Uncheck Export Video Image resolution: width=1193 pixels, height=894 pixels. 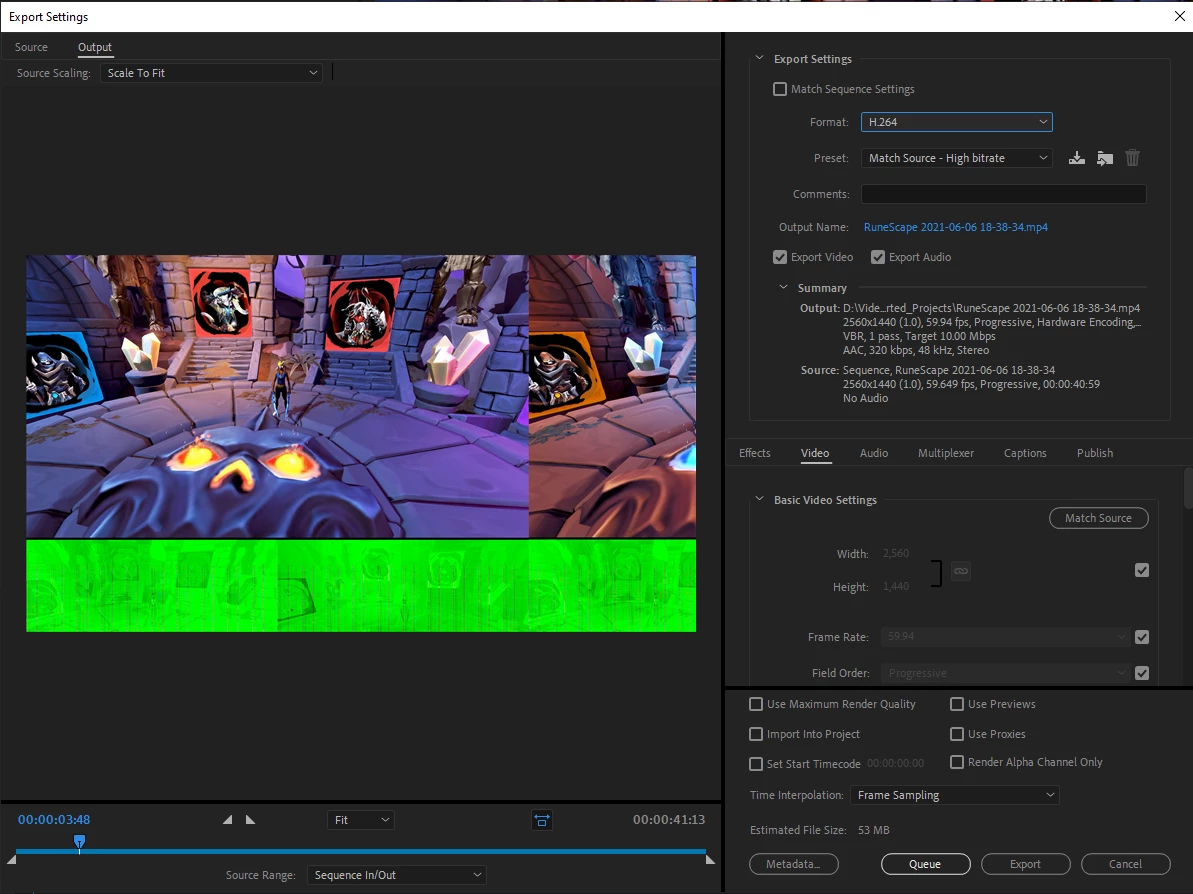pyautogui.click(x=780, y=257)
